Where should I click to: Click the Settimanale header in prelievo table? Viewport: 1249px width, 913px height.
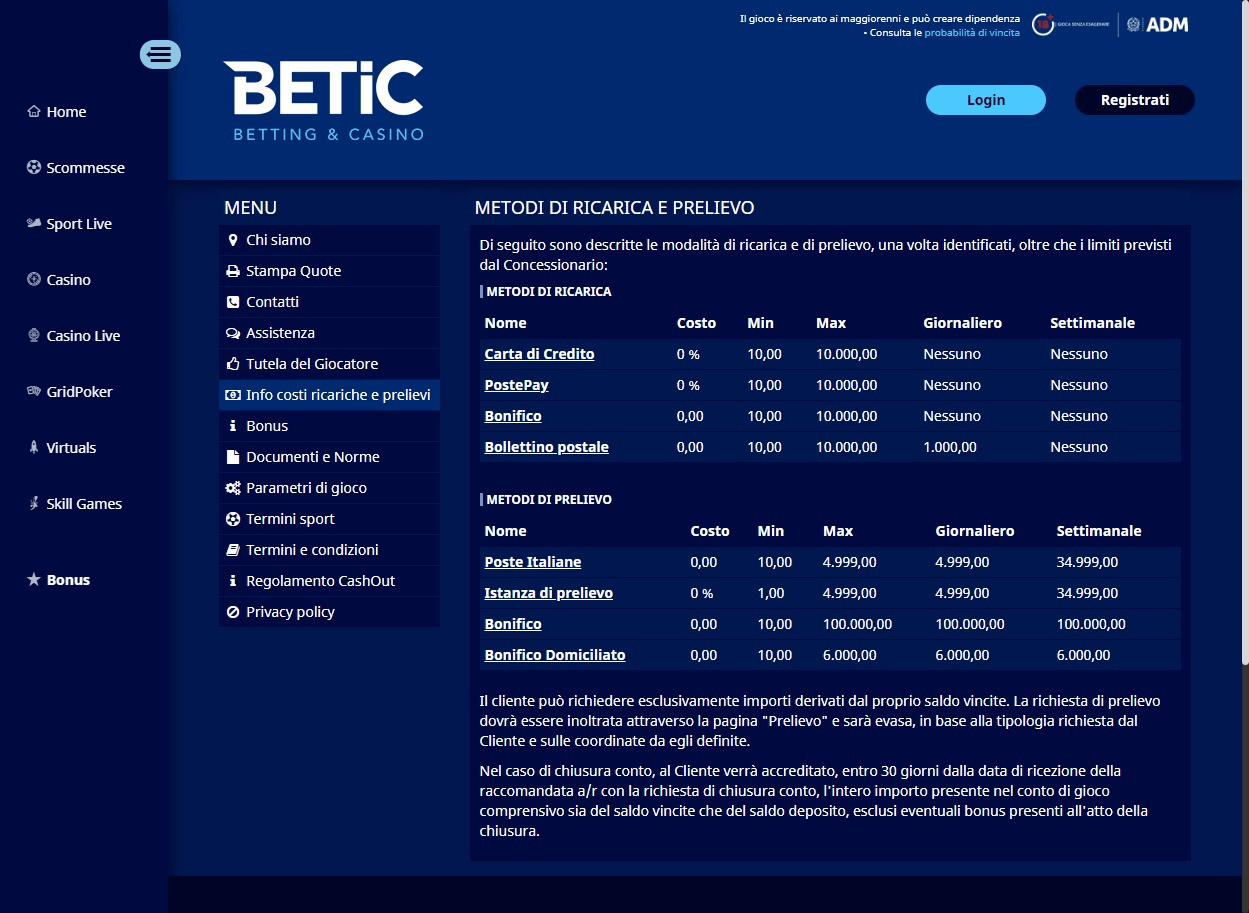[x=1099, y=531]
